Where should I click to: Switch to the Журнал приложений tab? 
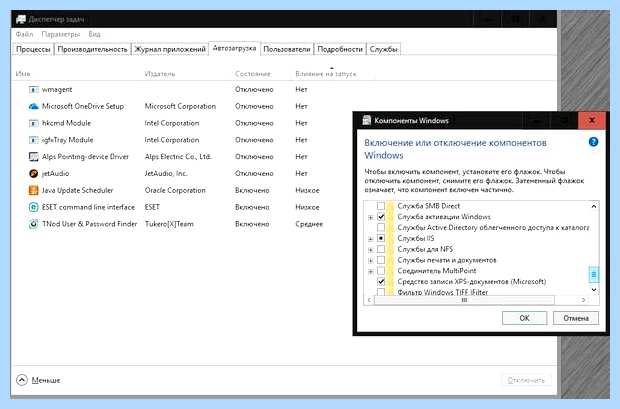[x=170, y=49]
